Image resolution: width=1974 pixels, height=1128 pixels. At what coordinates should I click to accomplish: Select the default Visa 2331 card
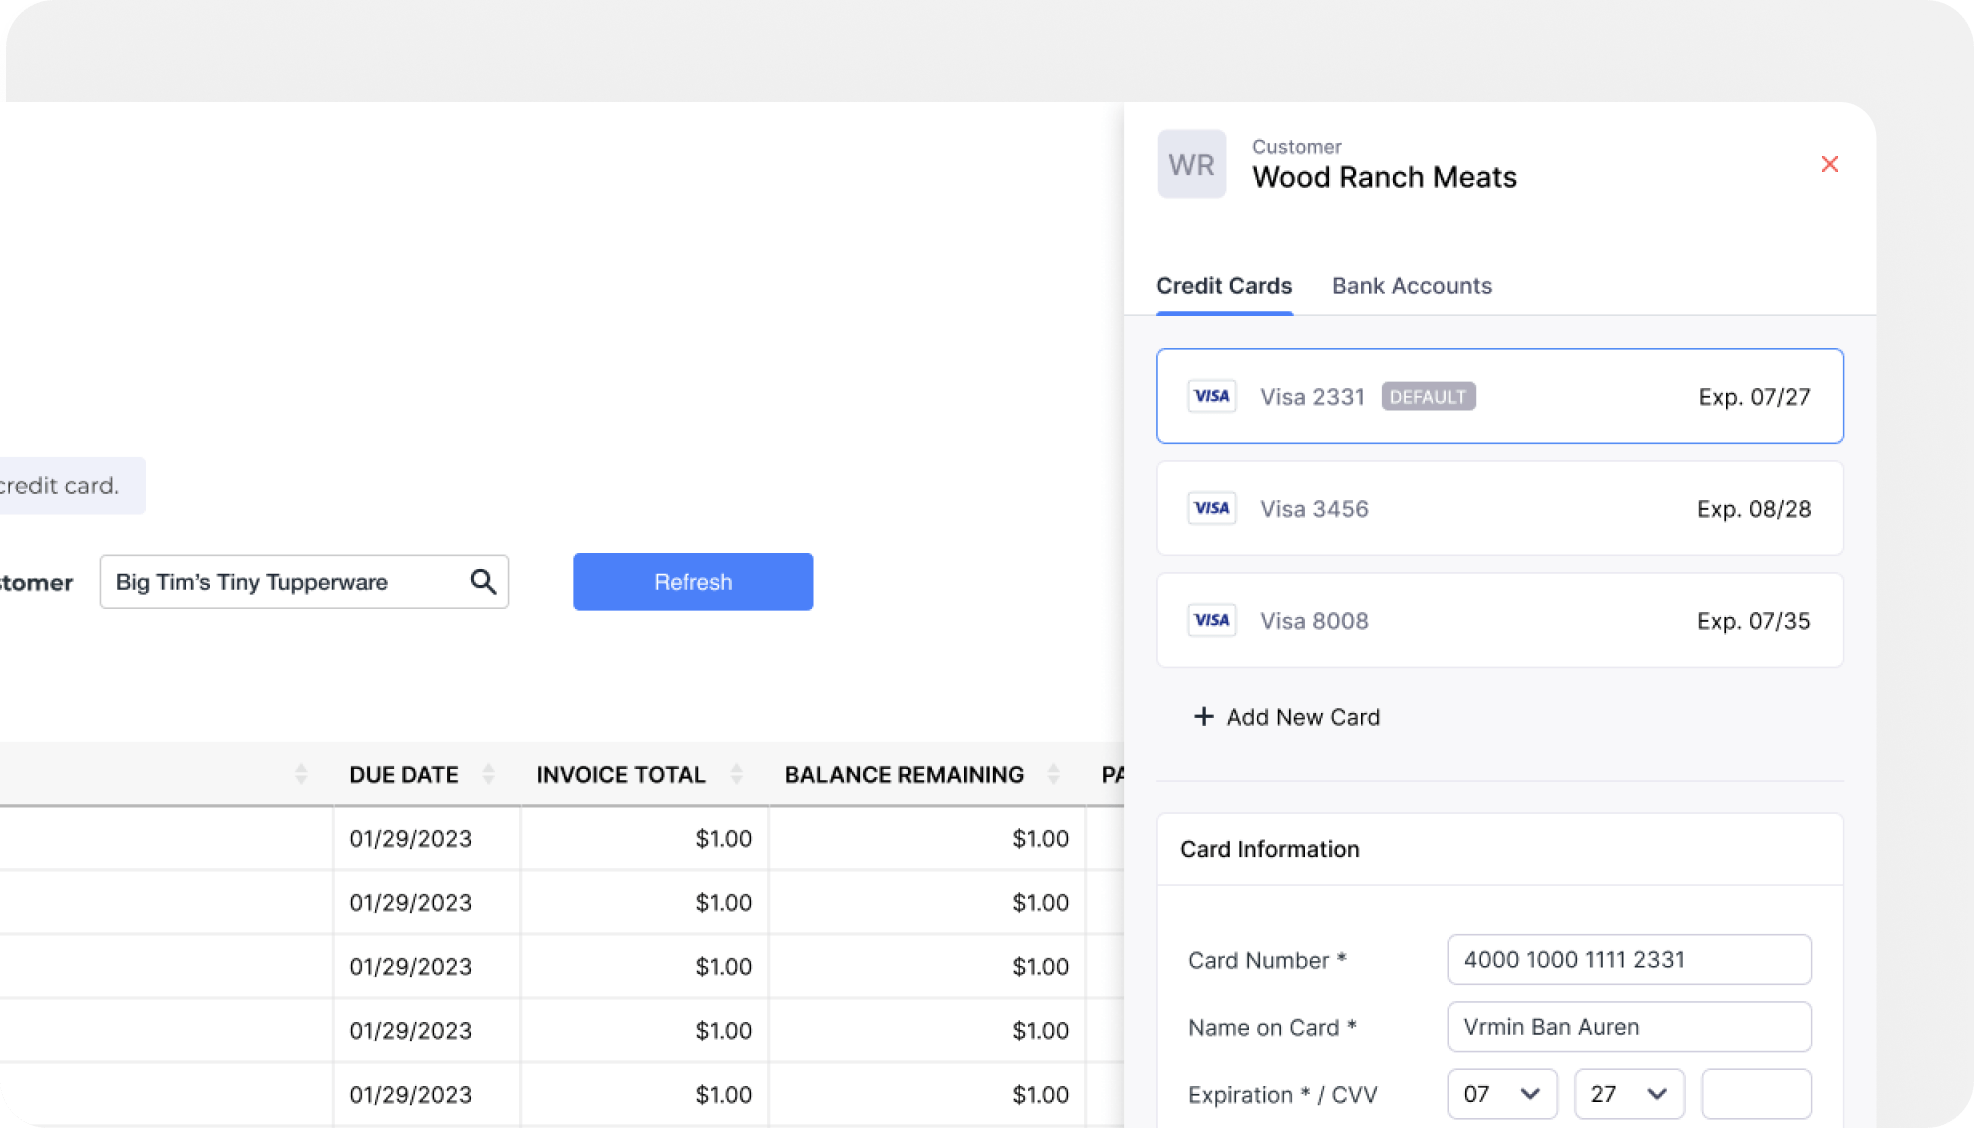click(x=1499, y=396)
